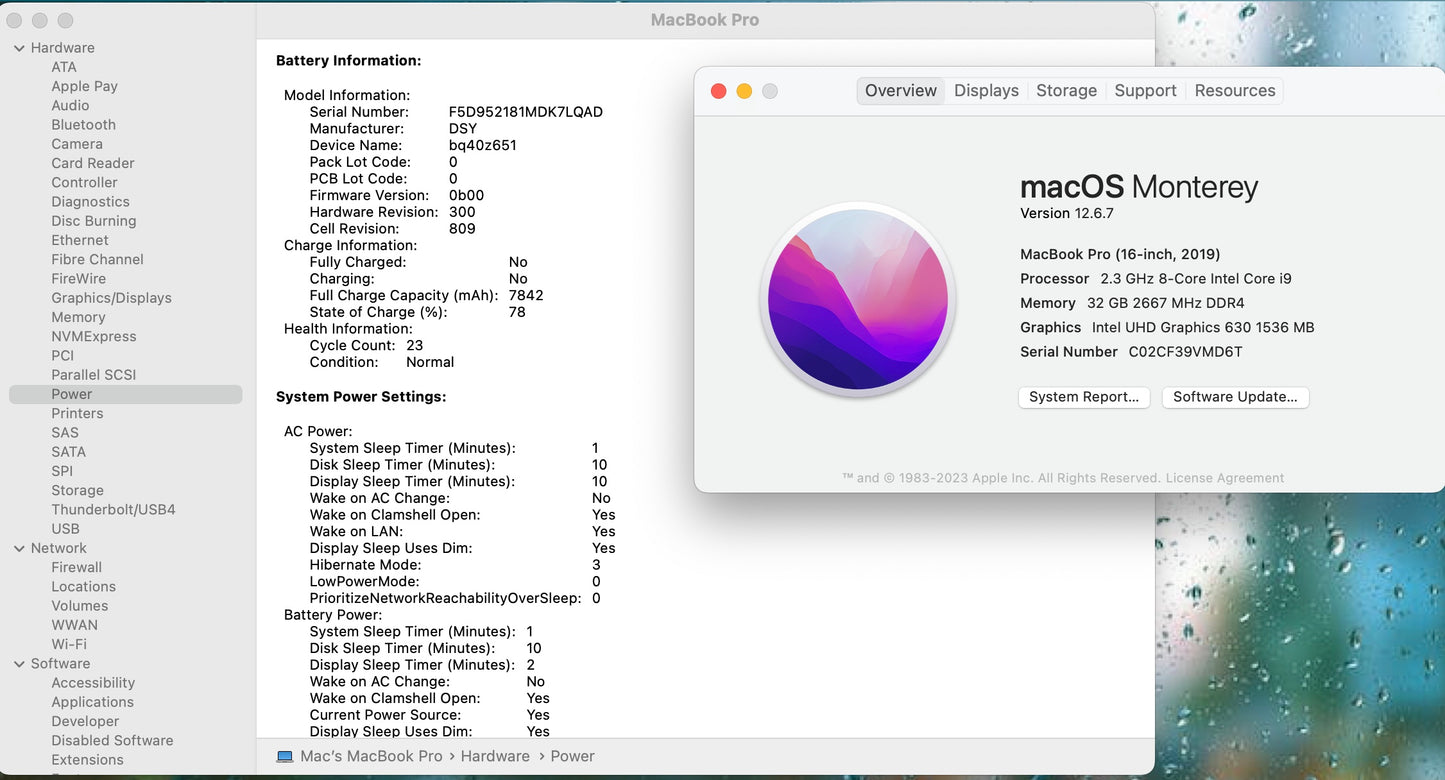The height and width of the screenshot is (780, 1445).
Task: Select Bluetooth in the Hardware list
Action: pyautogui.click(x=83, y=125)
